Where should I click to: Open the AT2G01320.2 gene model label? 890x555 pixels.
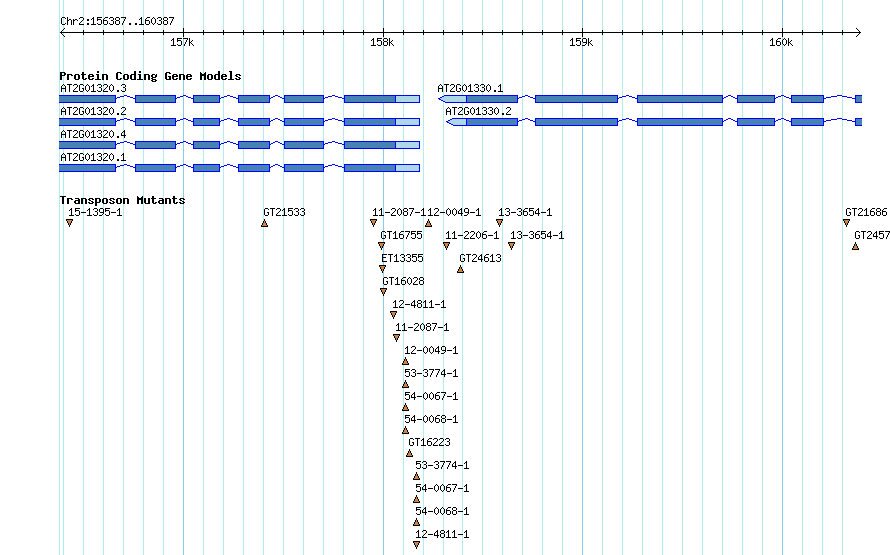click(93, 111)
